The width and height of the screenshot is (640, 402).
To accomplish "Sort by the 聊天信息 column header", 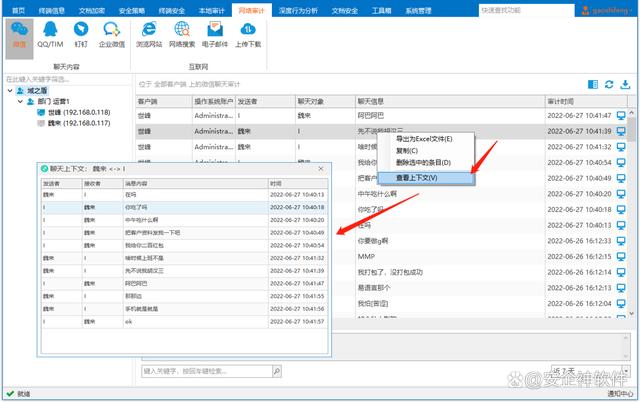I will click(450, 101).
